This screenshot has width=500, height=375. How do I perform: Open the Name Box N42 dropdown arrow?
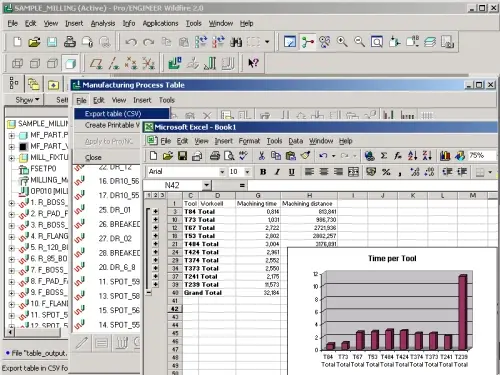(207, 185)
